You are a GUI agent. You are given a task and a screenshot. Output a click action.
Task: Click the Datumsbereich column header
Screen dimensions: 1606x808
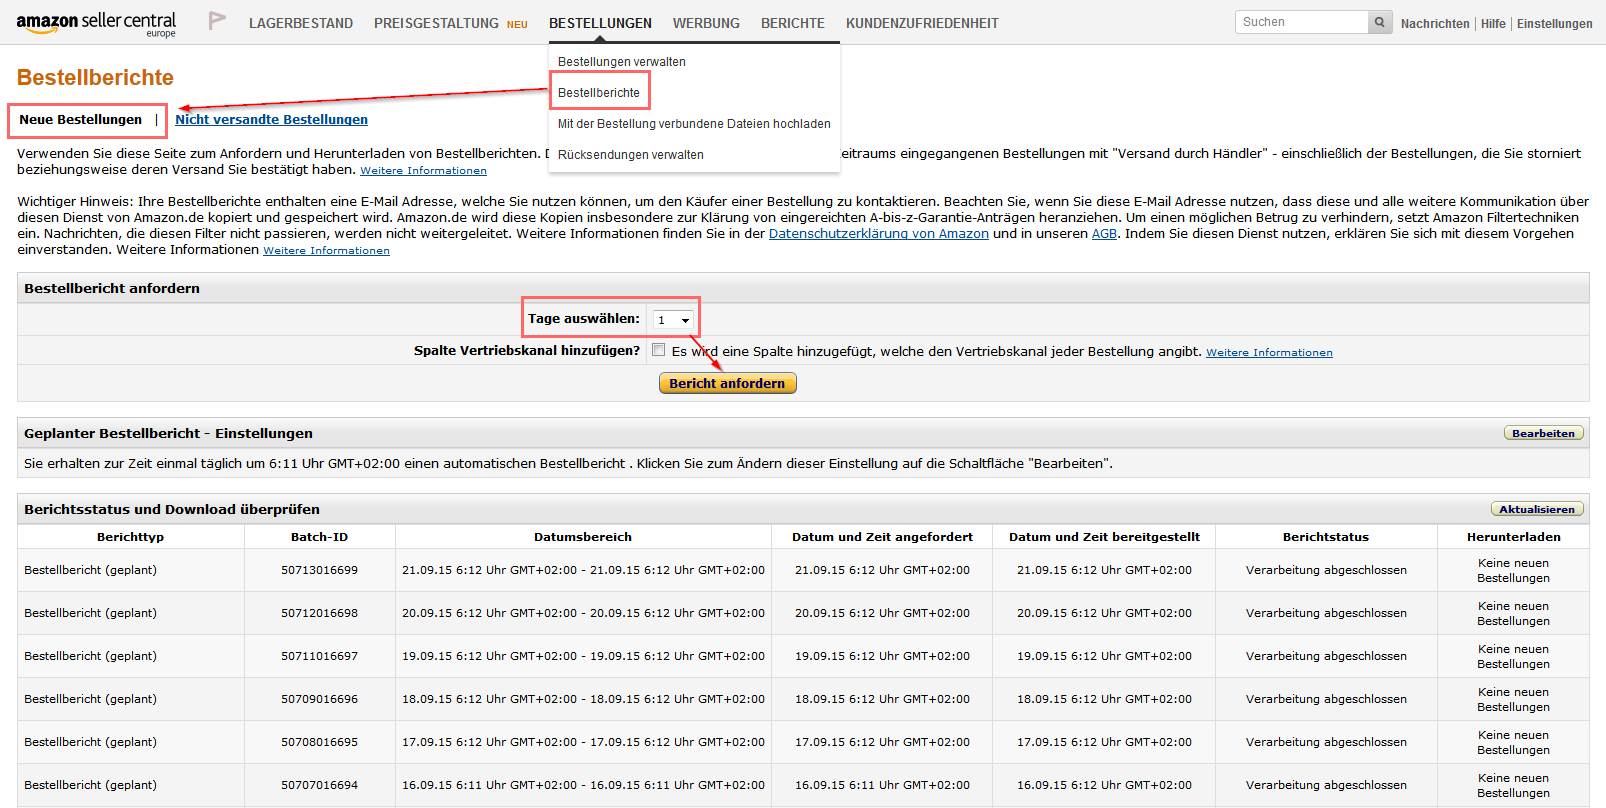coord(583,537)
